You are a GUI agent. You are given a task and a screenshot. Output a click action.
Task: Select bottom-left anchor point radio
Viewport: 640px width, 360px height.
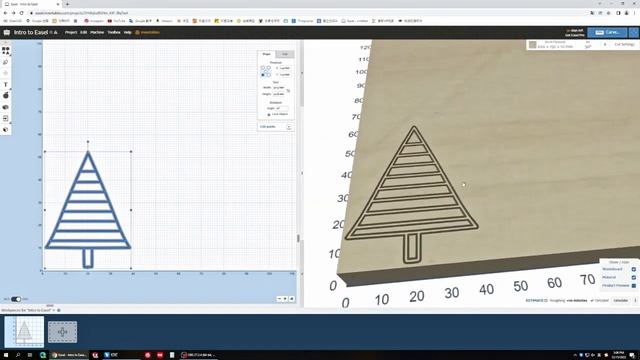(263, 75)
